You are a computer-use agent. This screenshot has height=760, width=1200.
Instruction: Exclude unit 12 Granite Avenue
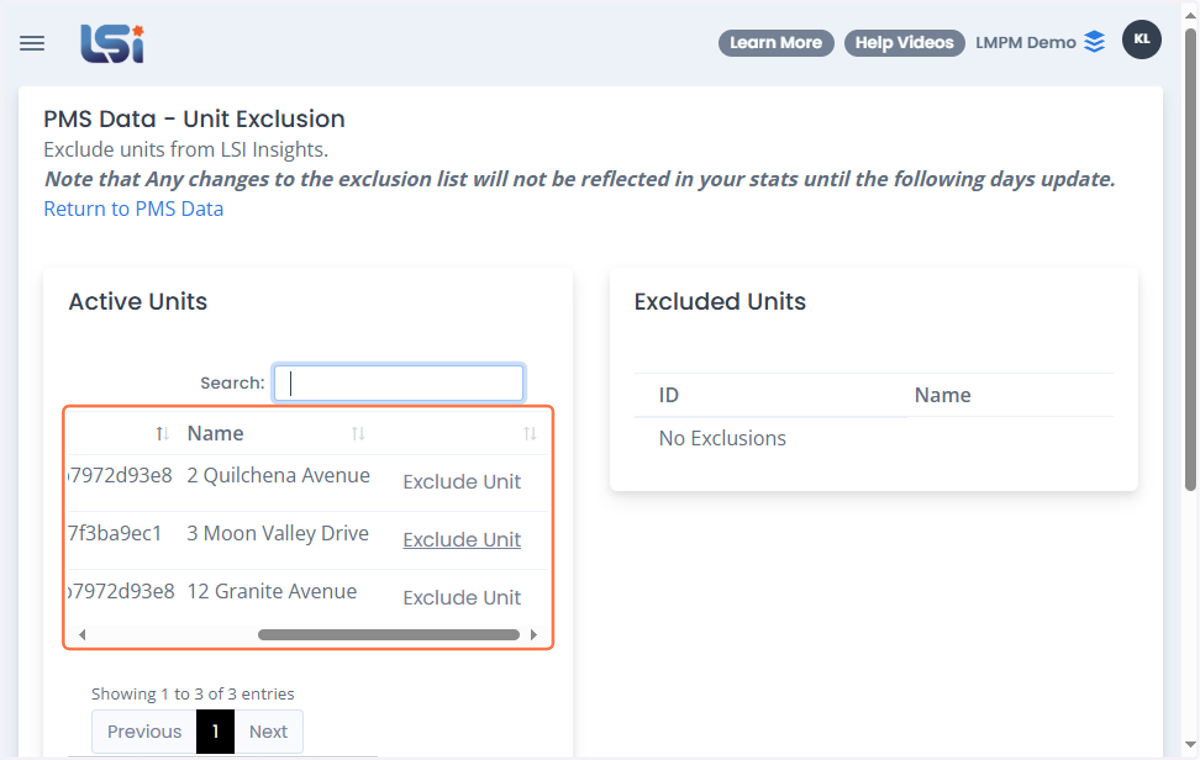[462, 598]
